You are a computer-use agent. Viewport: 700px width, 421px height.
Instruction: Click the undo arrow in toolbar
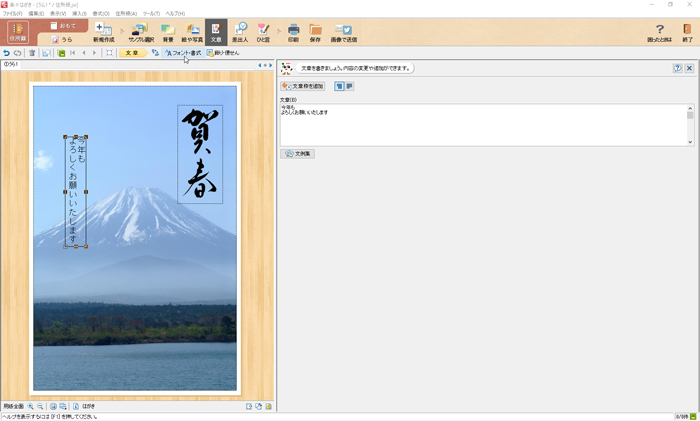point(7,53)
